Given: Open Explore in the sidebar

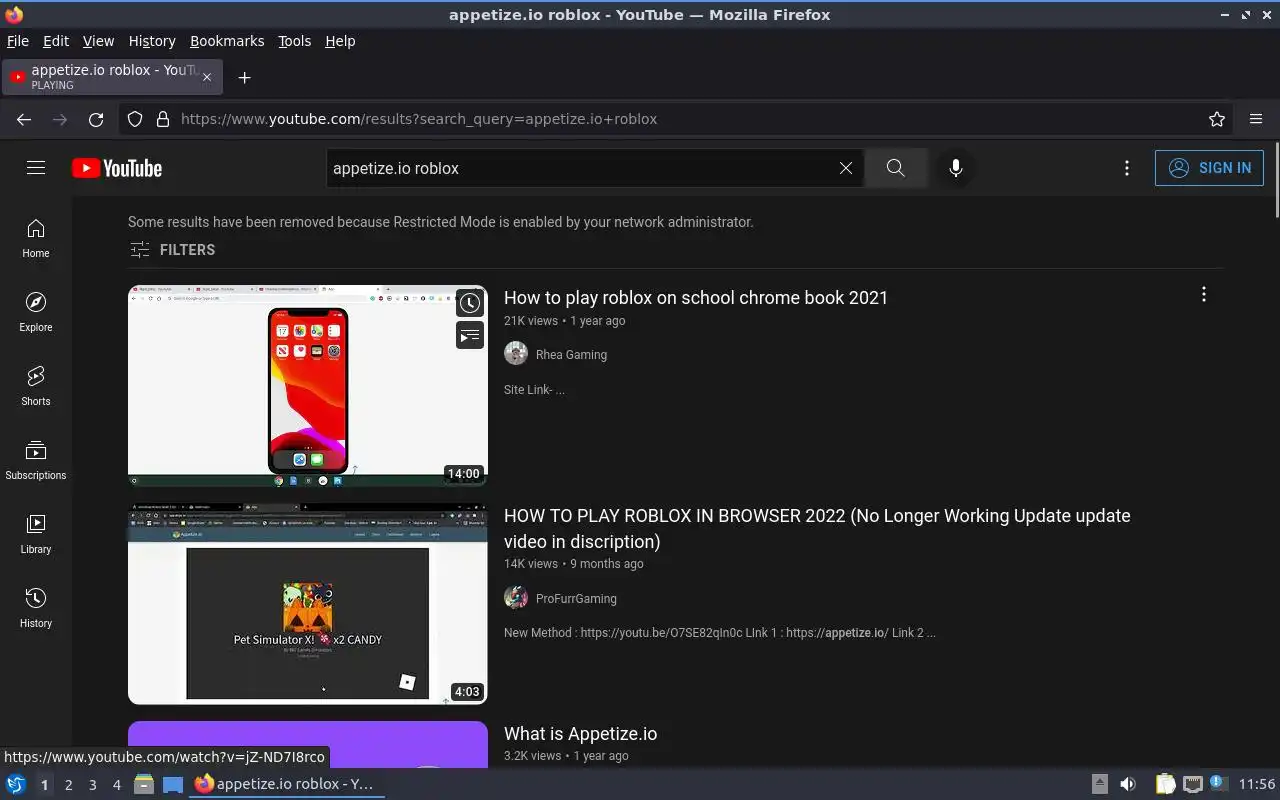Looking at the screenshot, I should 36,313.
